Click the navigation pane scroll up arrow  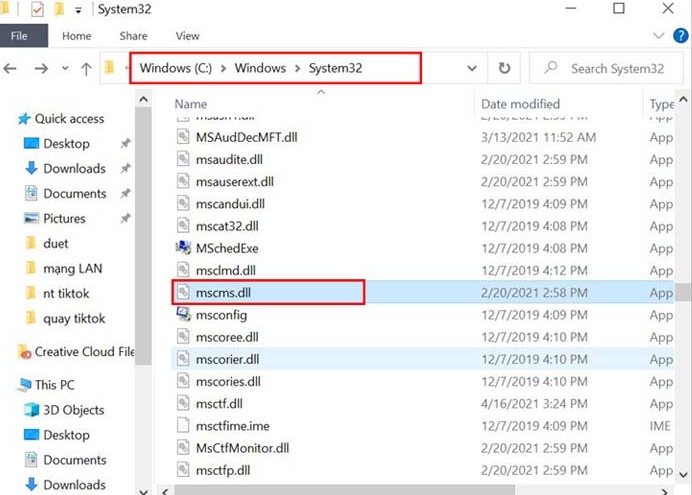point(143,100)
